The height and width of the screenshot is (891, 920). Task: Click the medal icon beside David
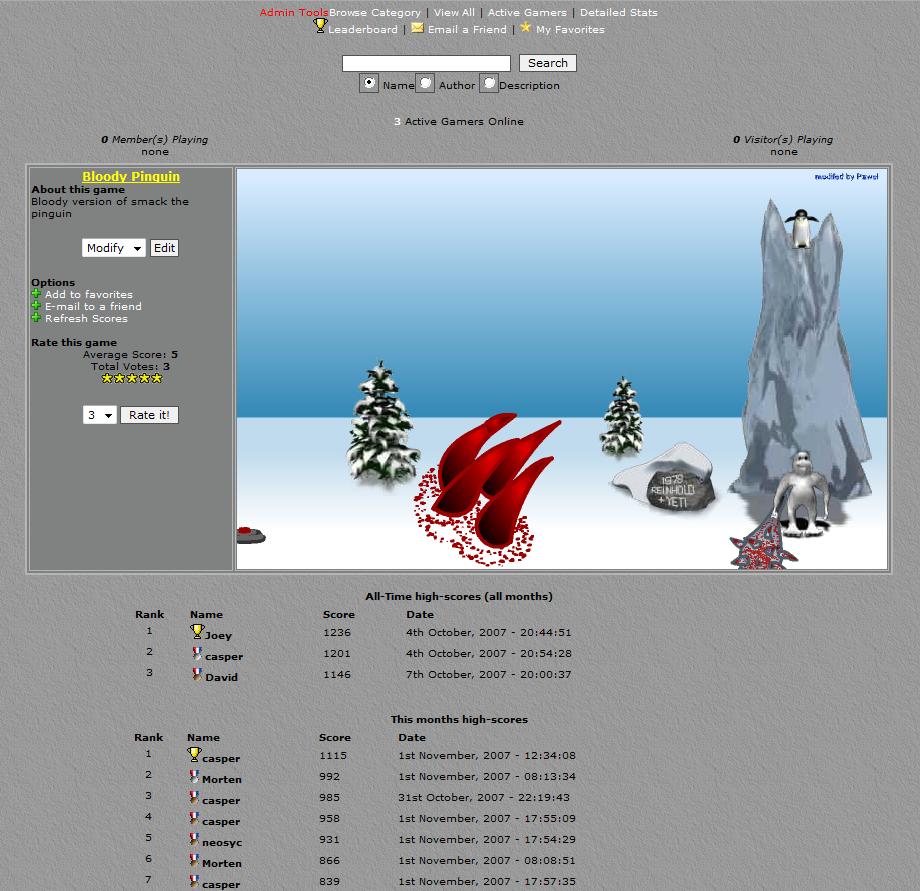tap(197, 675)
